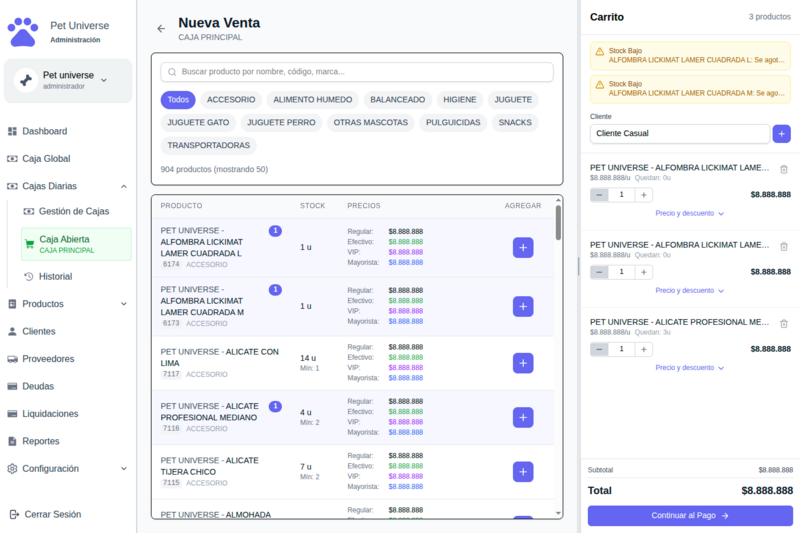Click Continuar al Pago button
The width and height of the screenshot is (800, 533).
point(689,515)
